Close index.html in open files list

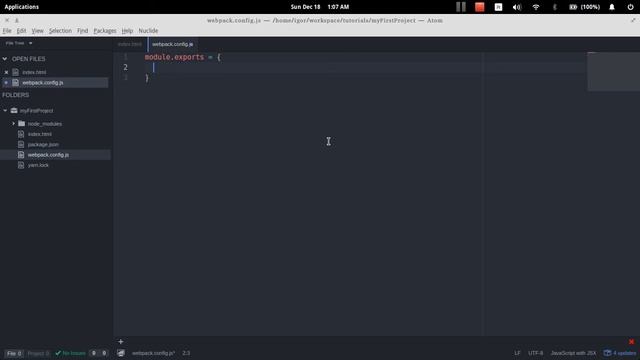6,72
